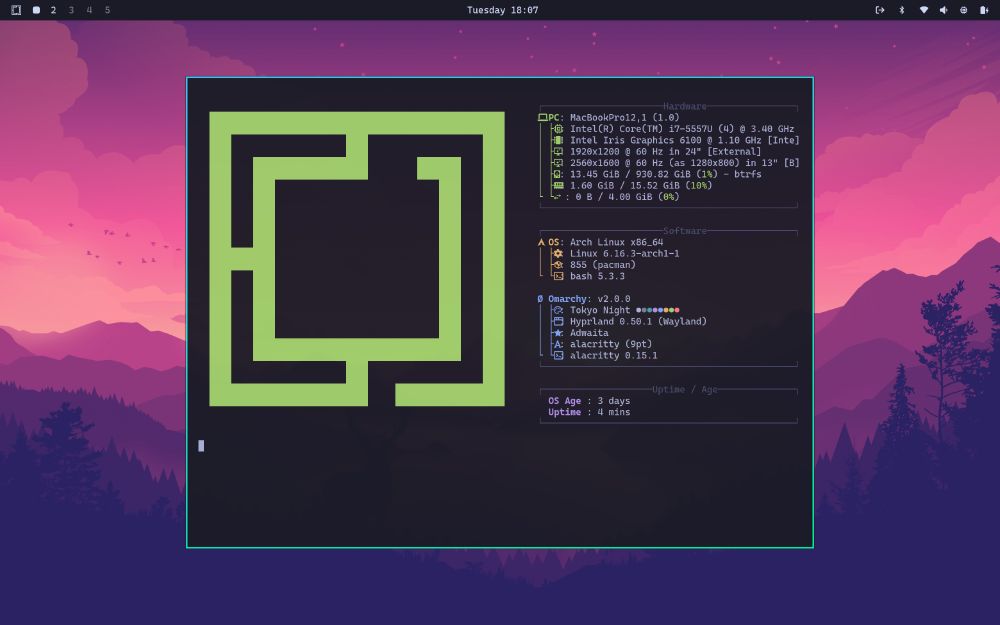Switch to workspace 5
Image resolution: width=1000 pixels, height=625 pixels.
click(107, 10)
